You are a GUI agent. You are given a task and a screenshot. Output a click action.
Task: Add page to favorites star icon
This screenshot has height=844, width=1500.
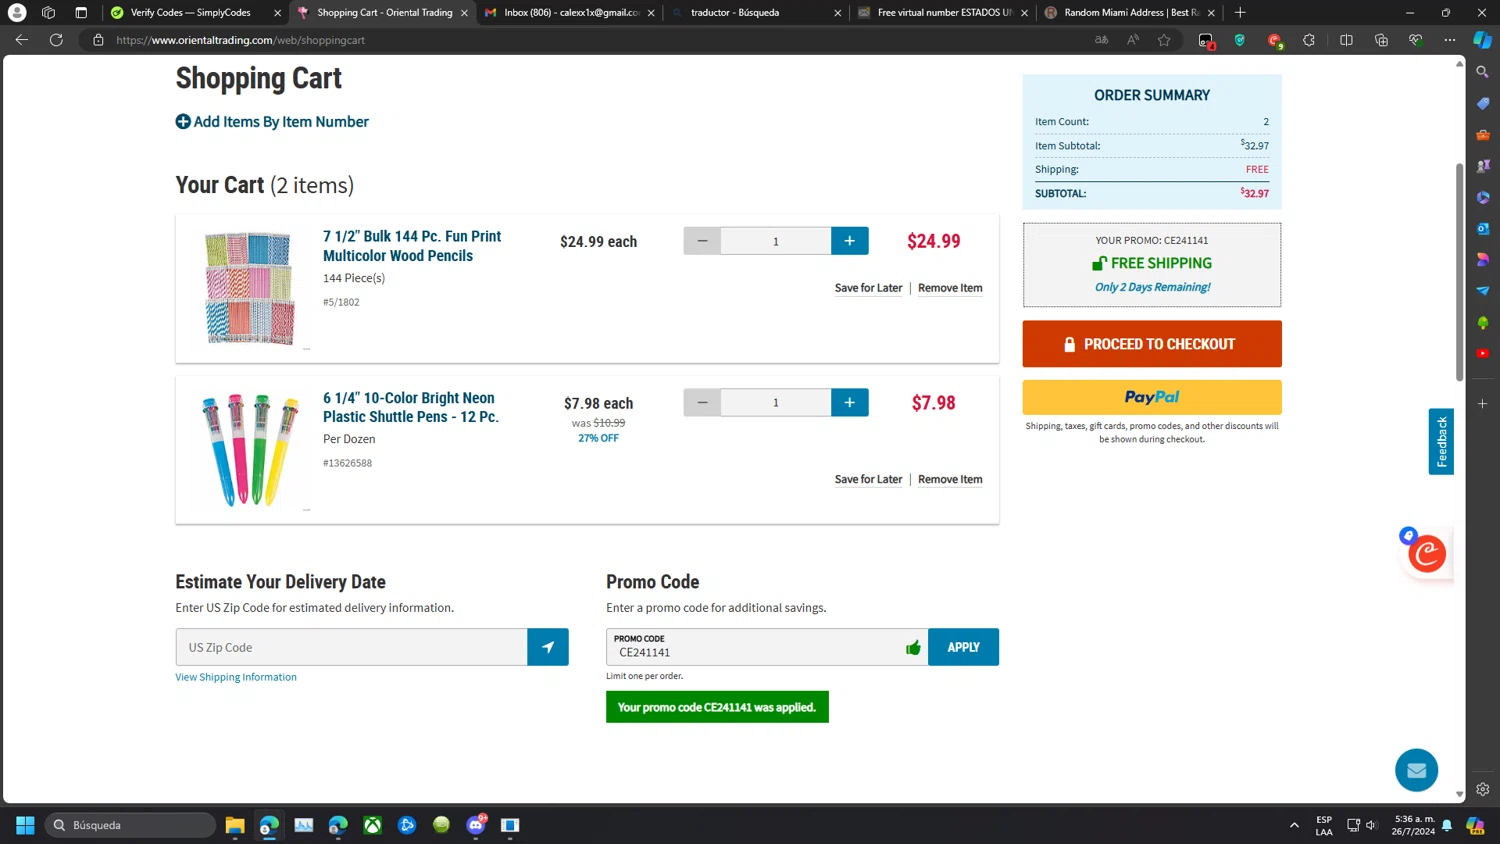1164,40
